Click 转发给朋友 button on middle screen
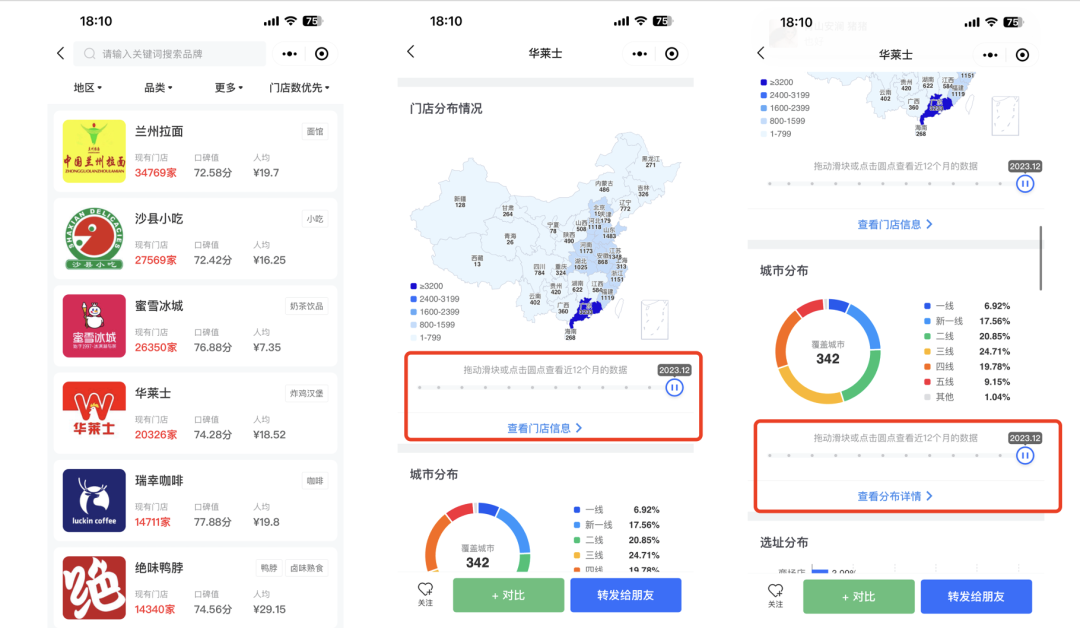The image size is (1080, 628). [625, 595]
